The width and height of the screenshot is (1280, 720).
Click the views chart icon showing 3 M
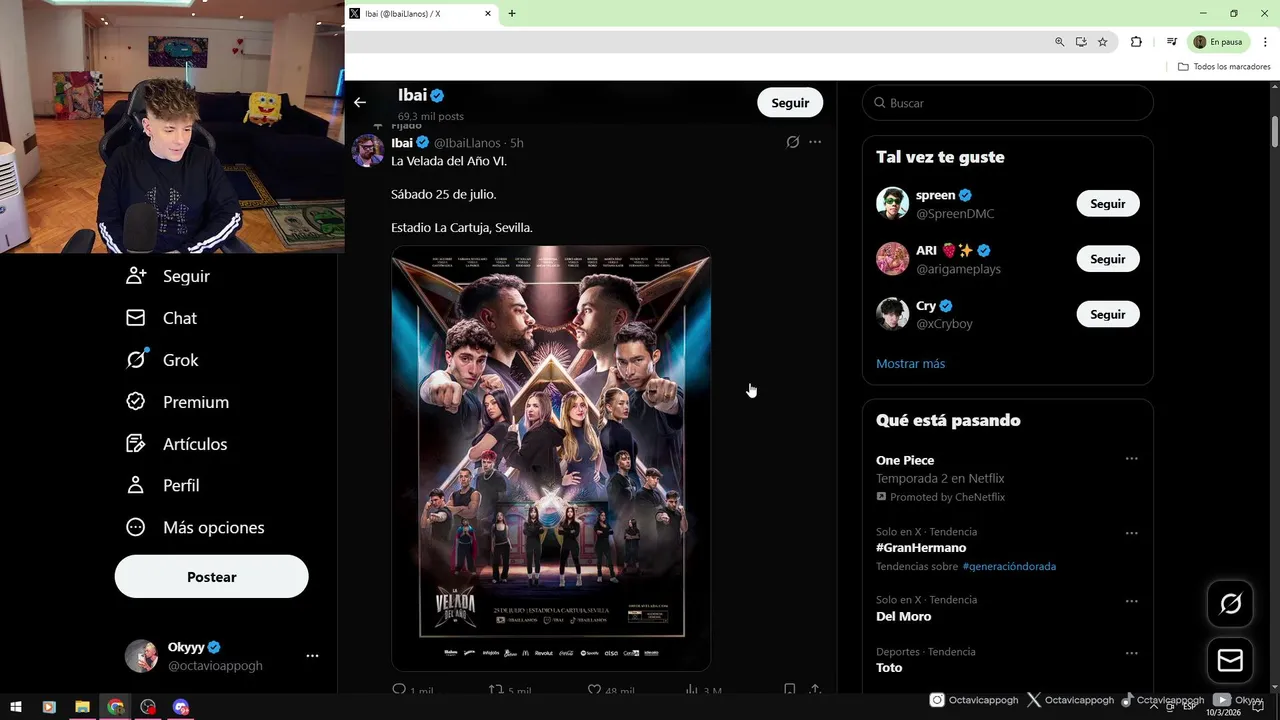pos(691,690)
